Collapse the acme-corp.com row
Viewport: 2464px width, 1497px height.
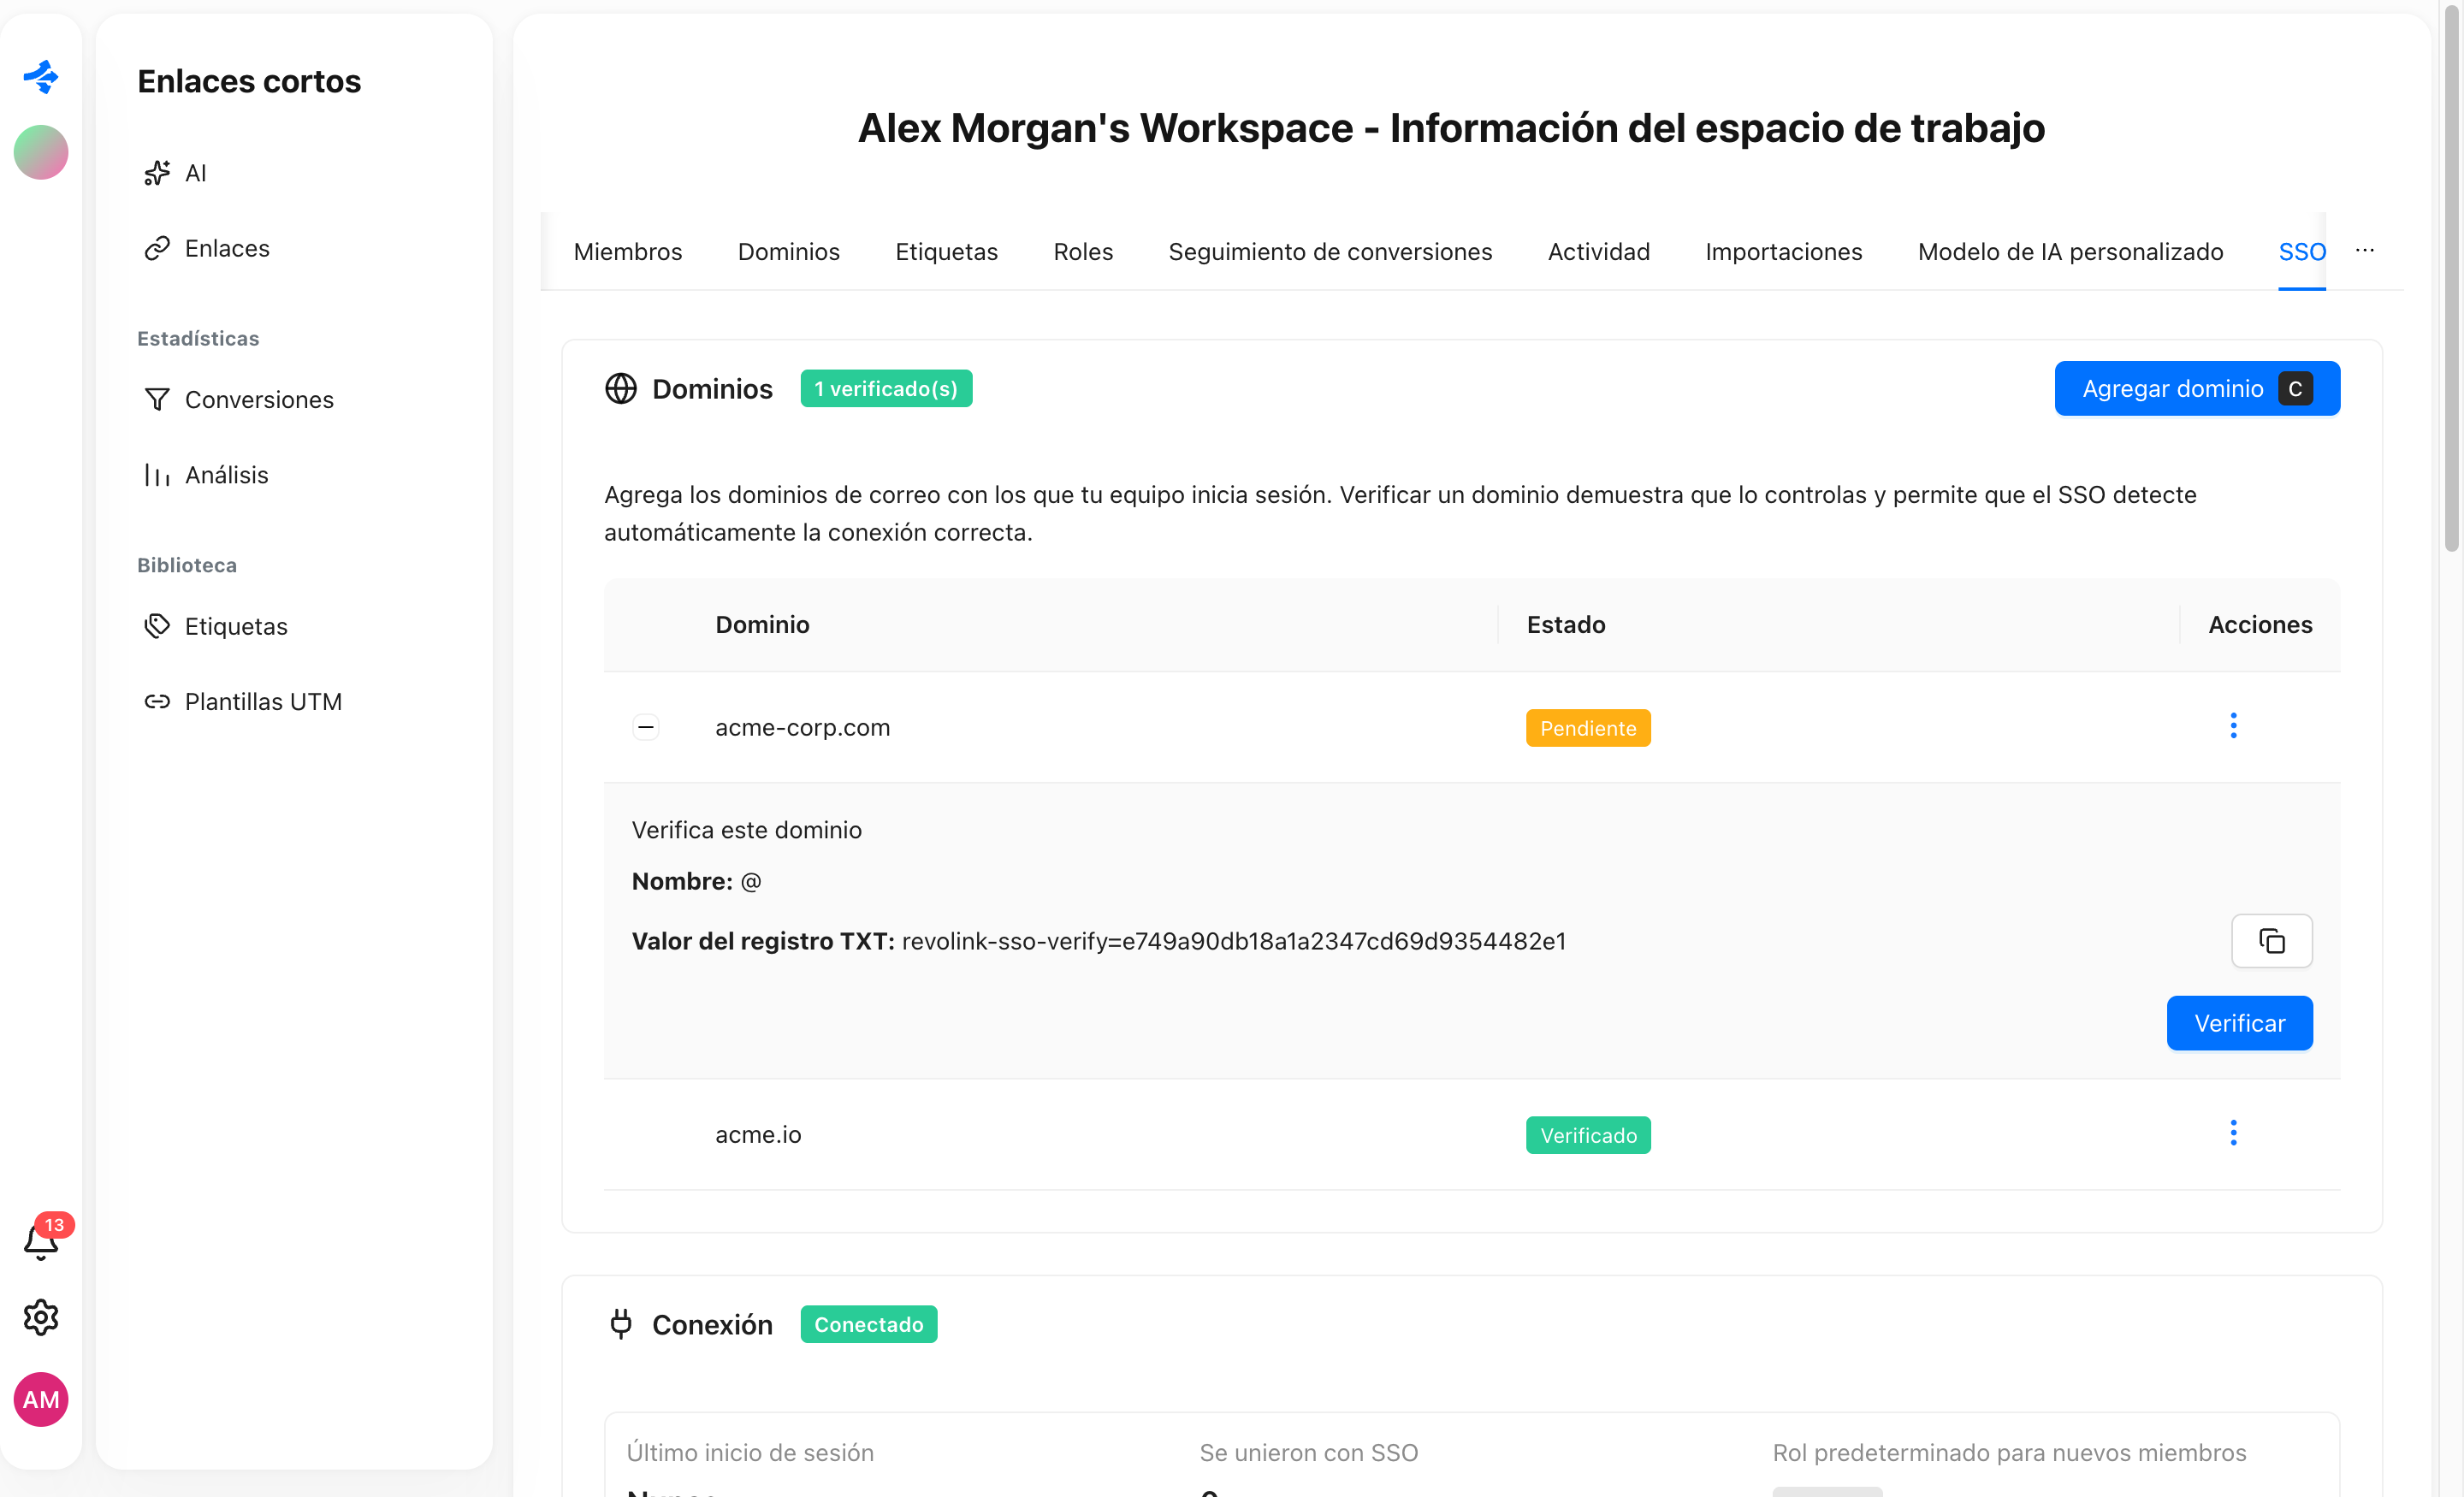[x=646, y=727]
